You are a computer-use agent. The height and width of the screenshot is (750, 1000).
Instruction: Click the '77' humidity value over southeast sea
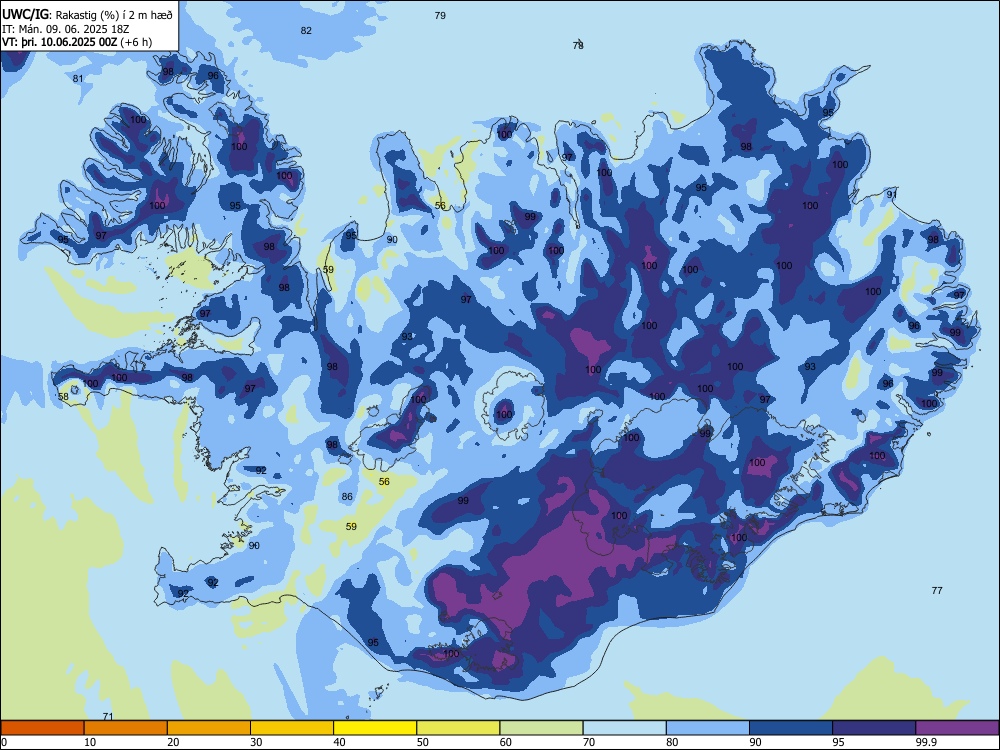click(937, 591)
